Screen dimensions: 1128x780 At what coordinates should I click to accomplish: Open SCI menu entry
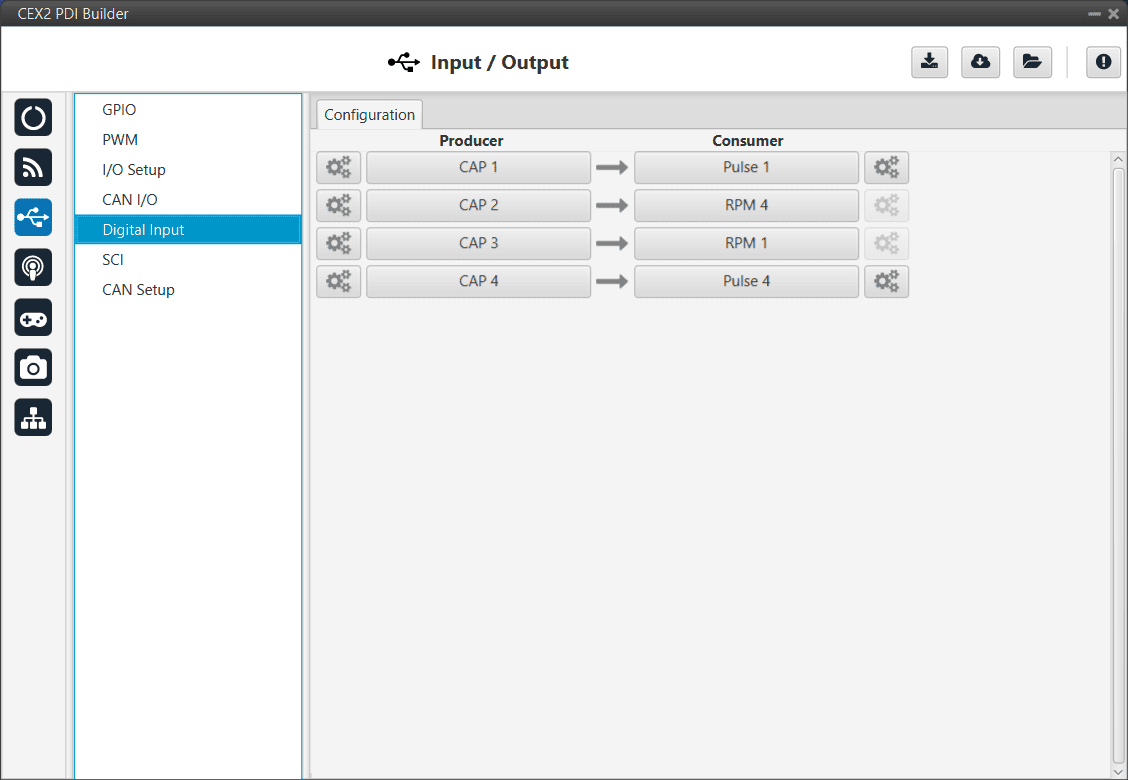[x=188, y=260]
